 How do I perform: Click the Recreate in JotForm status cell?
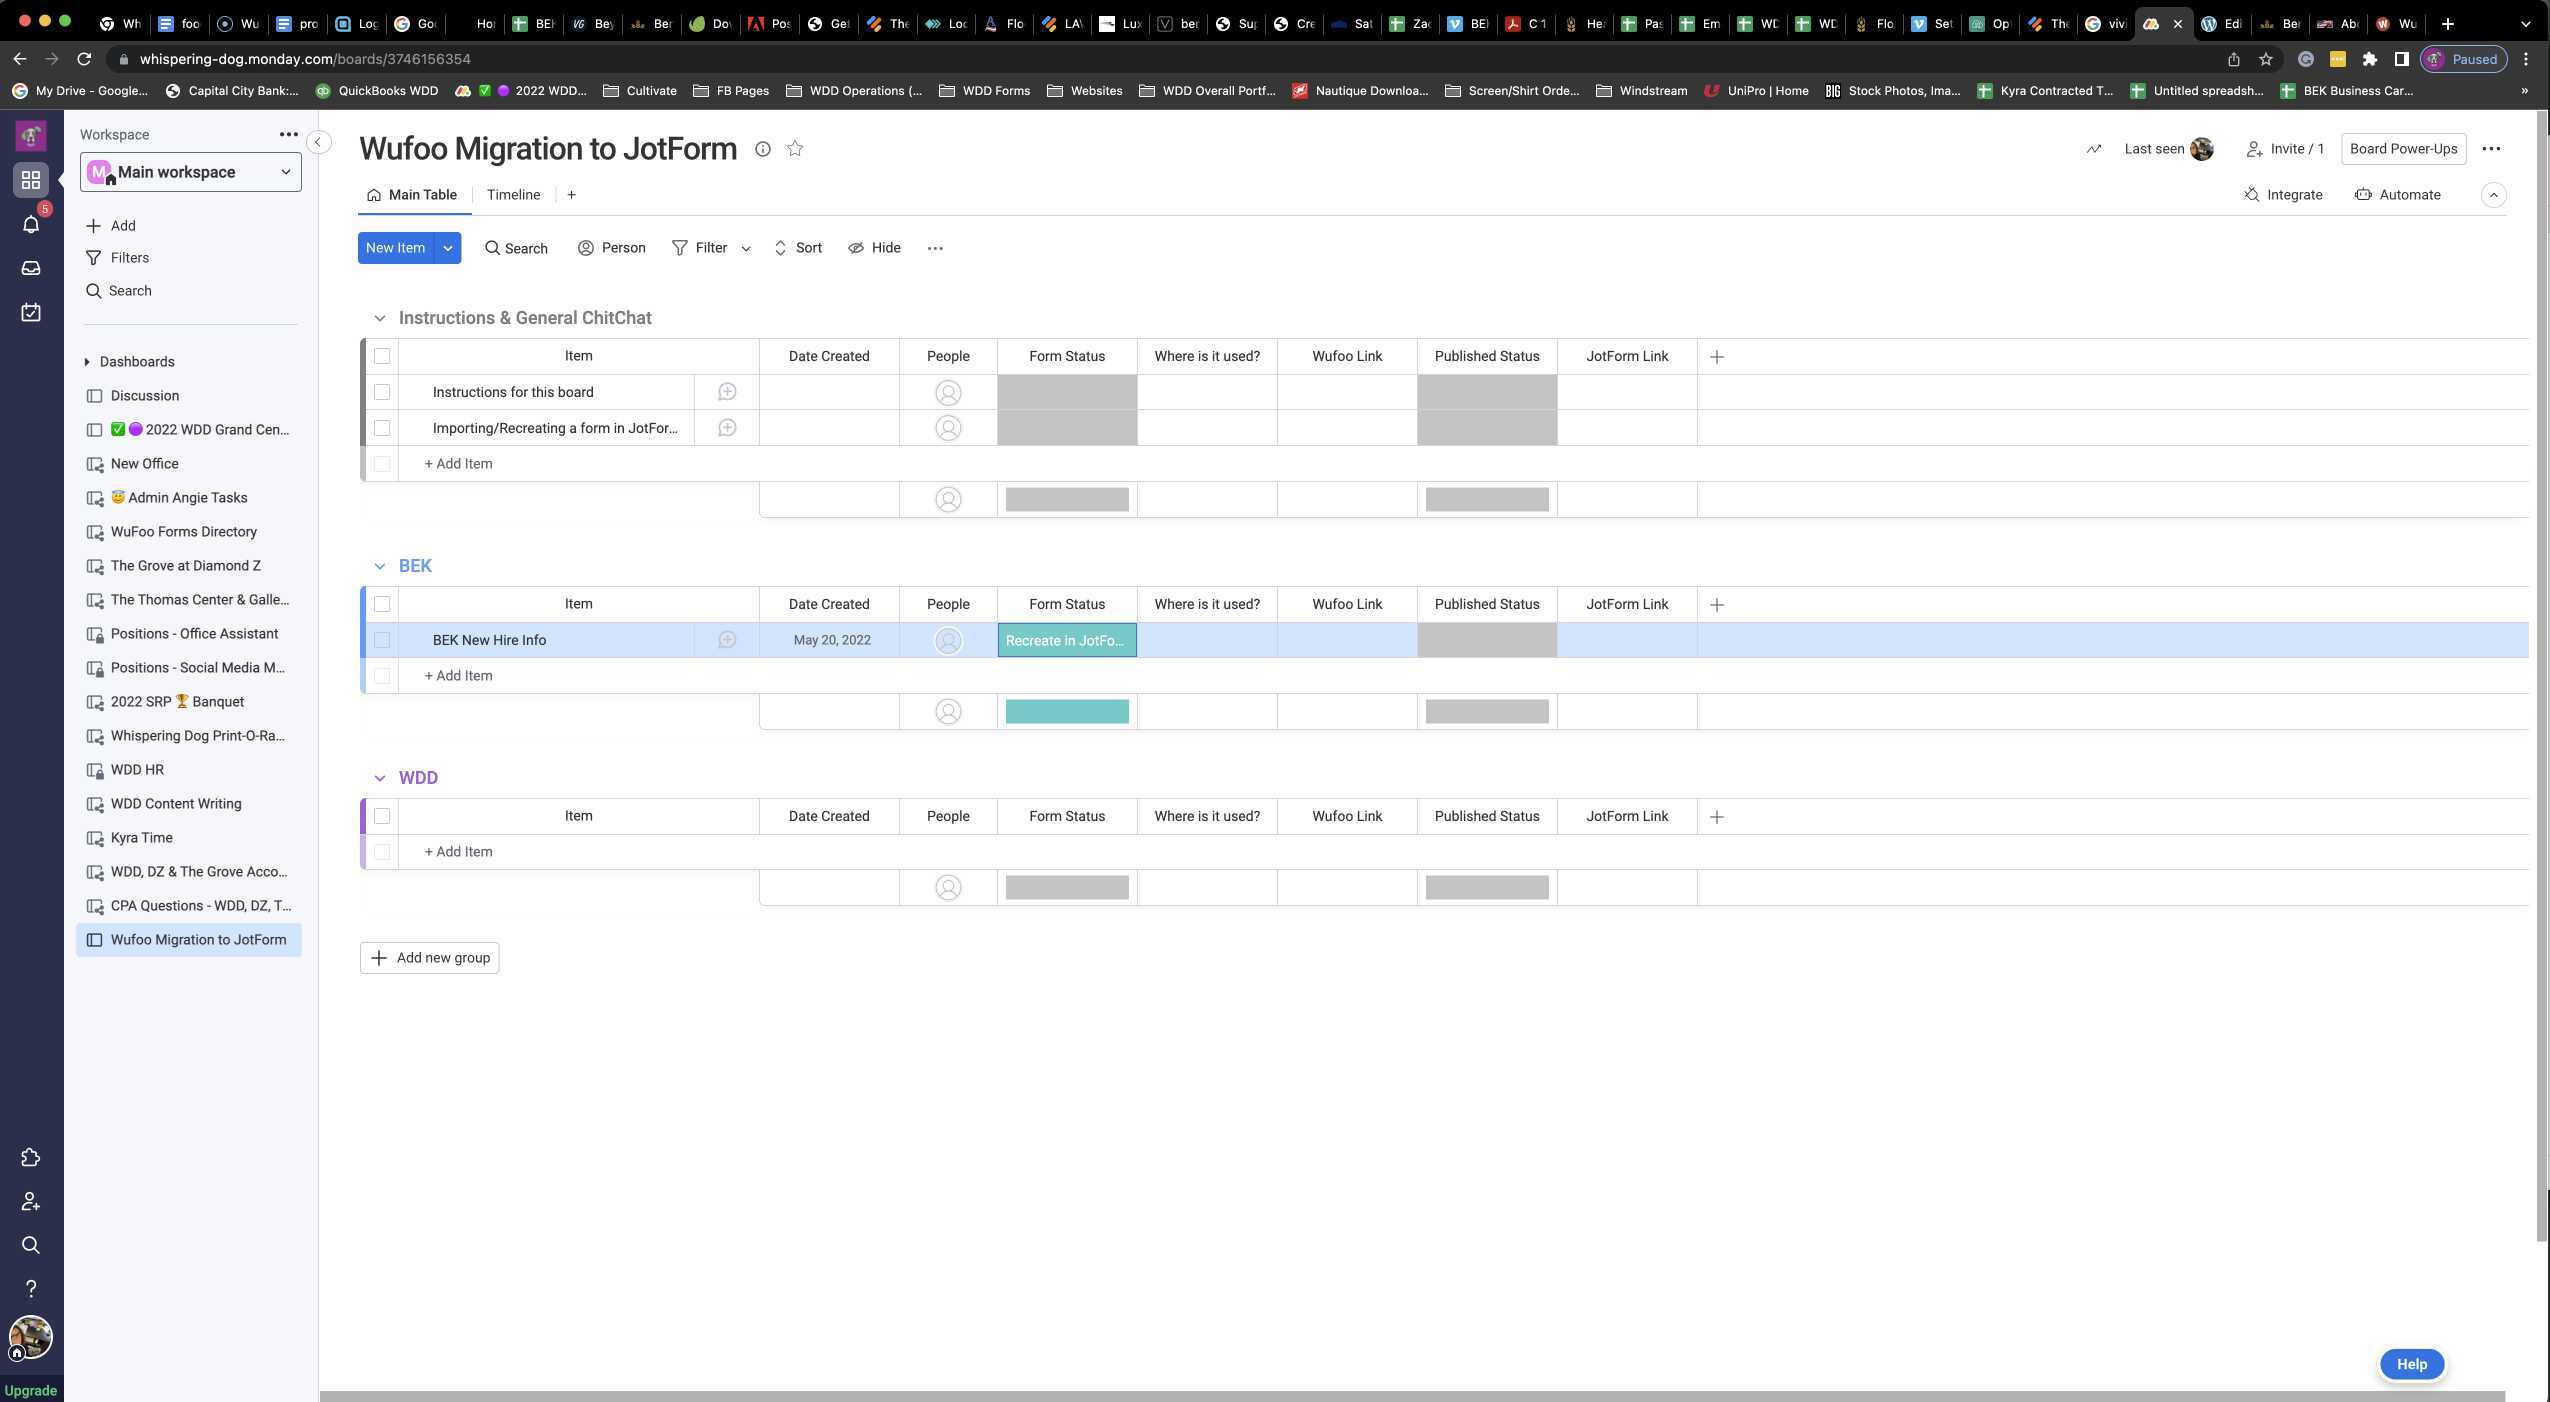click(1064, 640)
